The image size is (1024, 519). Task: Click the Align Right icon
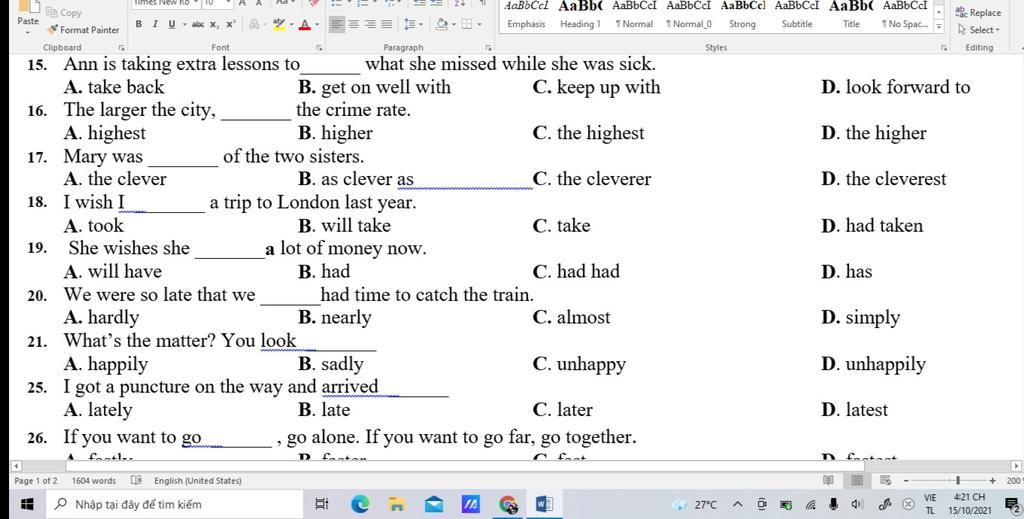click(x=370, y=24)
